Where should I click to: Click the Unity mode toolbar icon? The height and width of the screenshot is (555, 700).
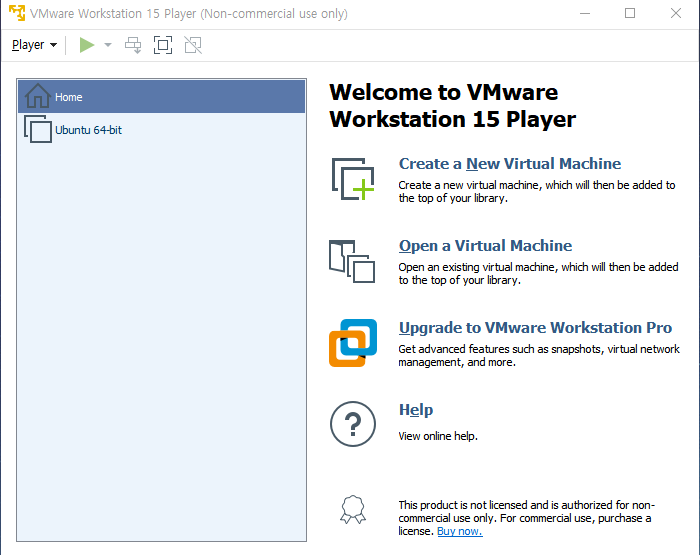pyautogui.click(x=193, y=45)
